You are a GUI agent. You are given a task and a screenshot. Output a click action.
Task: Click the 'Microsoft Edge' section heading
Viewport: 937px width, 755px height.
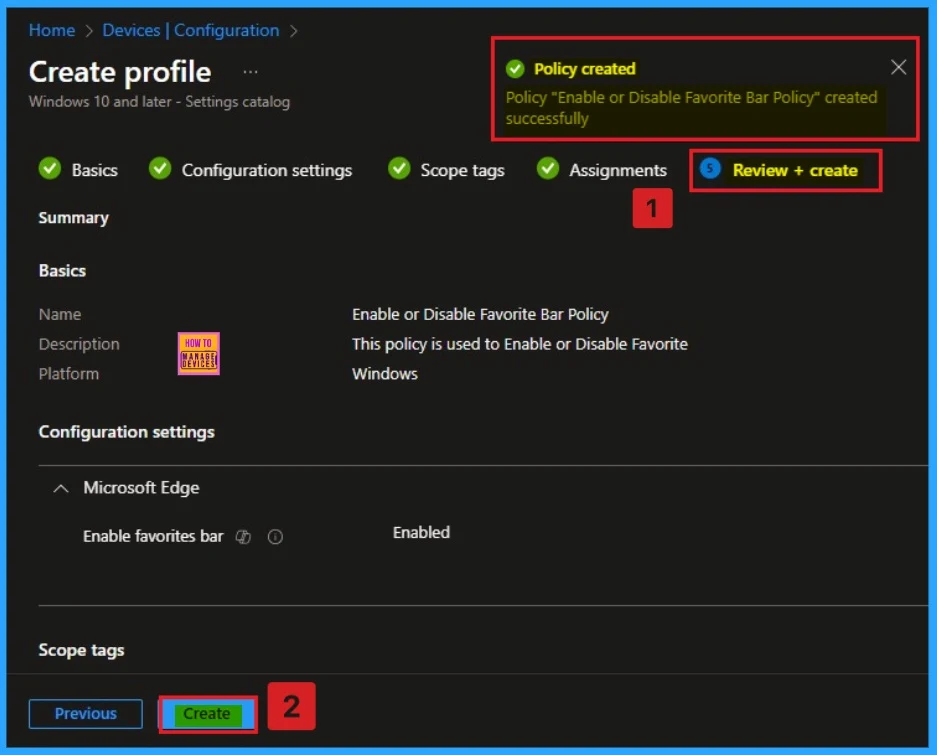[141, 488]
